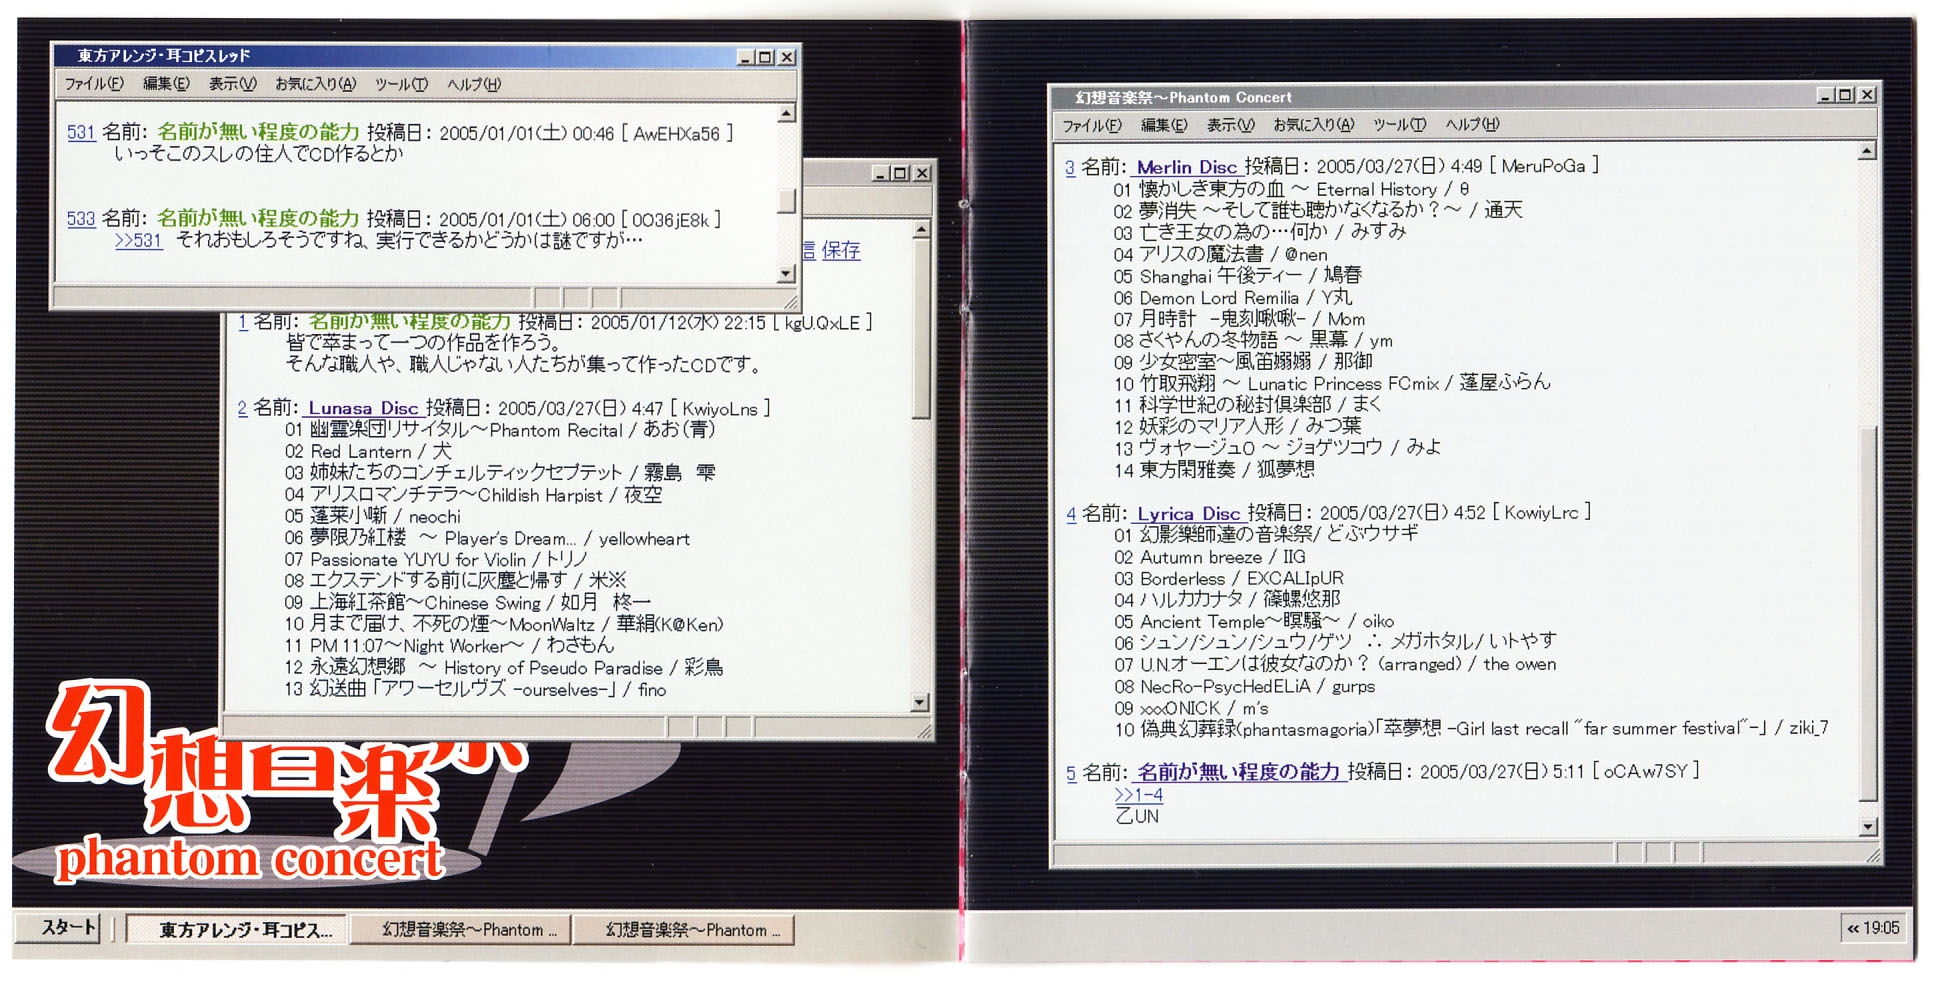
Task: Minimize the 幻想音楽祭～Phantom Concert window
Action: (1825, 96)
